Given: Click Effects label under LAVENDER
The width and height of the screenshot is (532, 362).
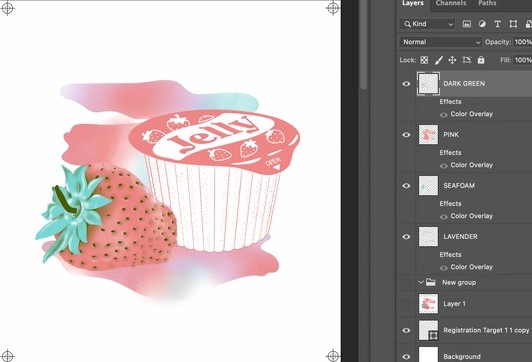Looking at the screenshot, I should point(450,254).
